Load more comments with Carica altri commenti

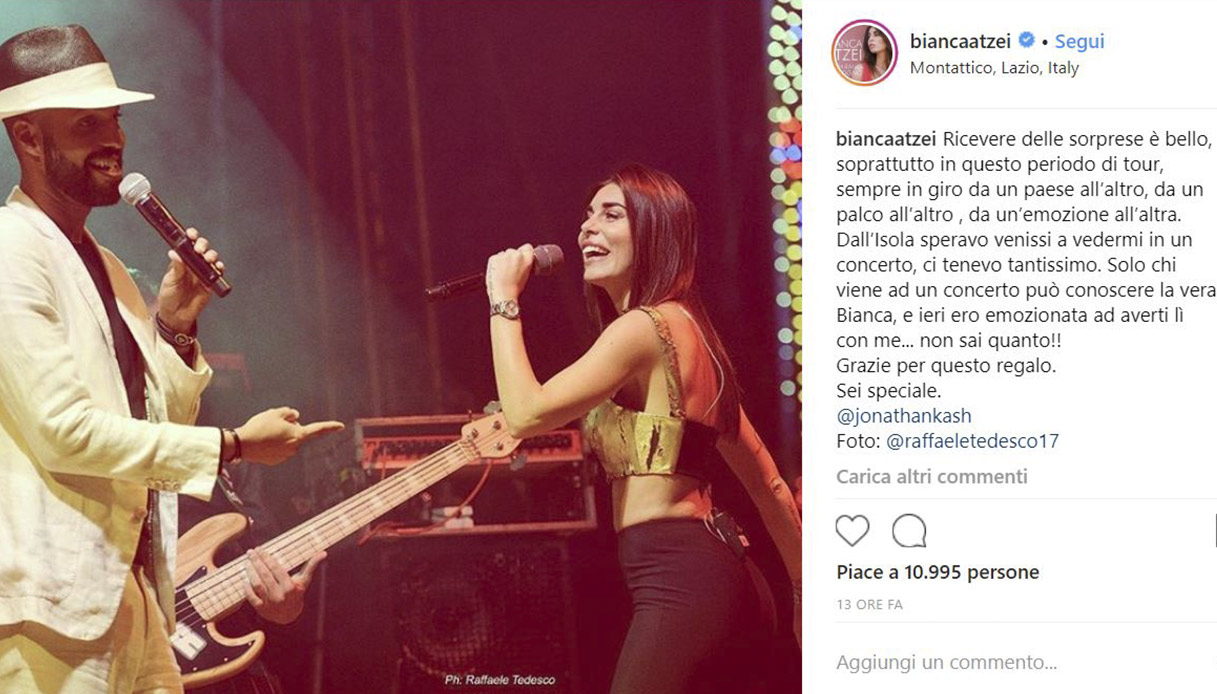932,477
